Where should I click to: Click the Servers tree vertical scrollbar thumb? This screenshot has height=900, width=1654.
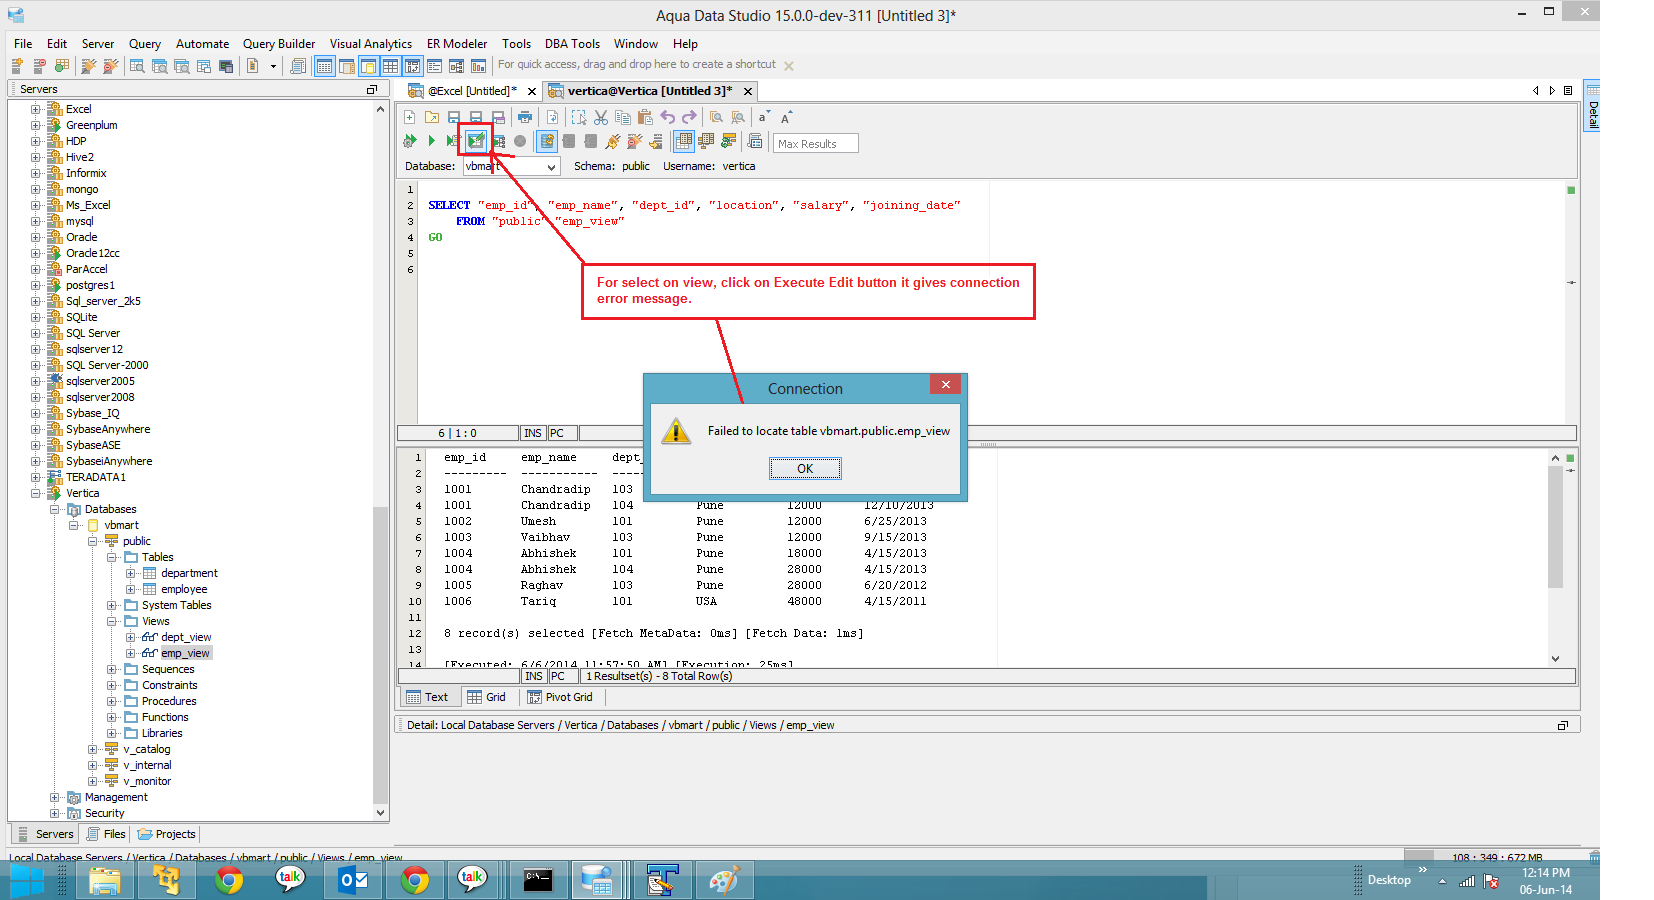(x=380, y=655)
